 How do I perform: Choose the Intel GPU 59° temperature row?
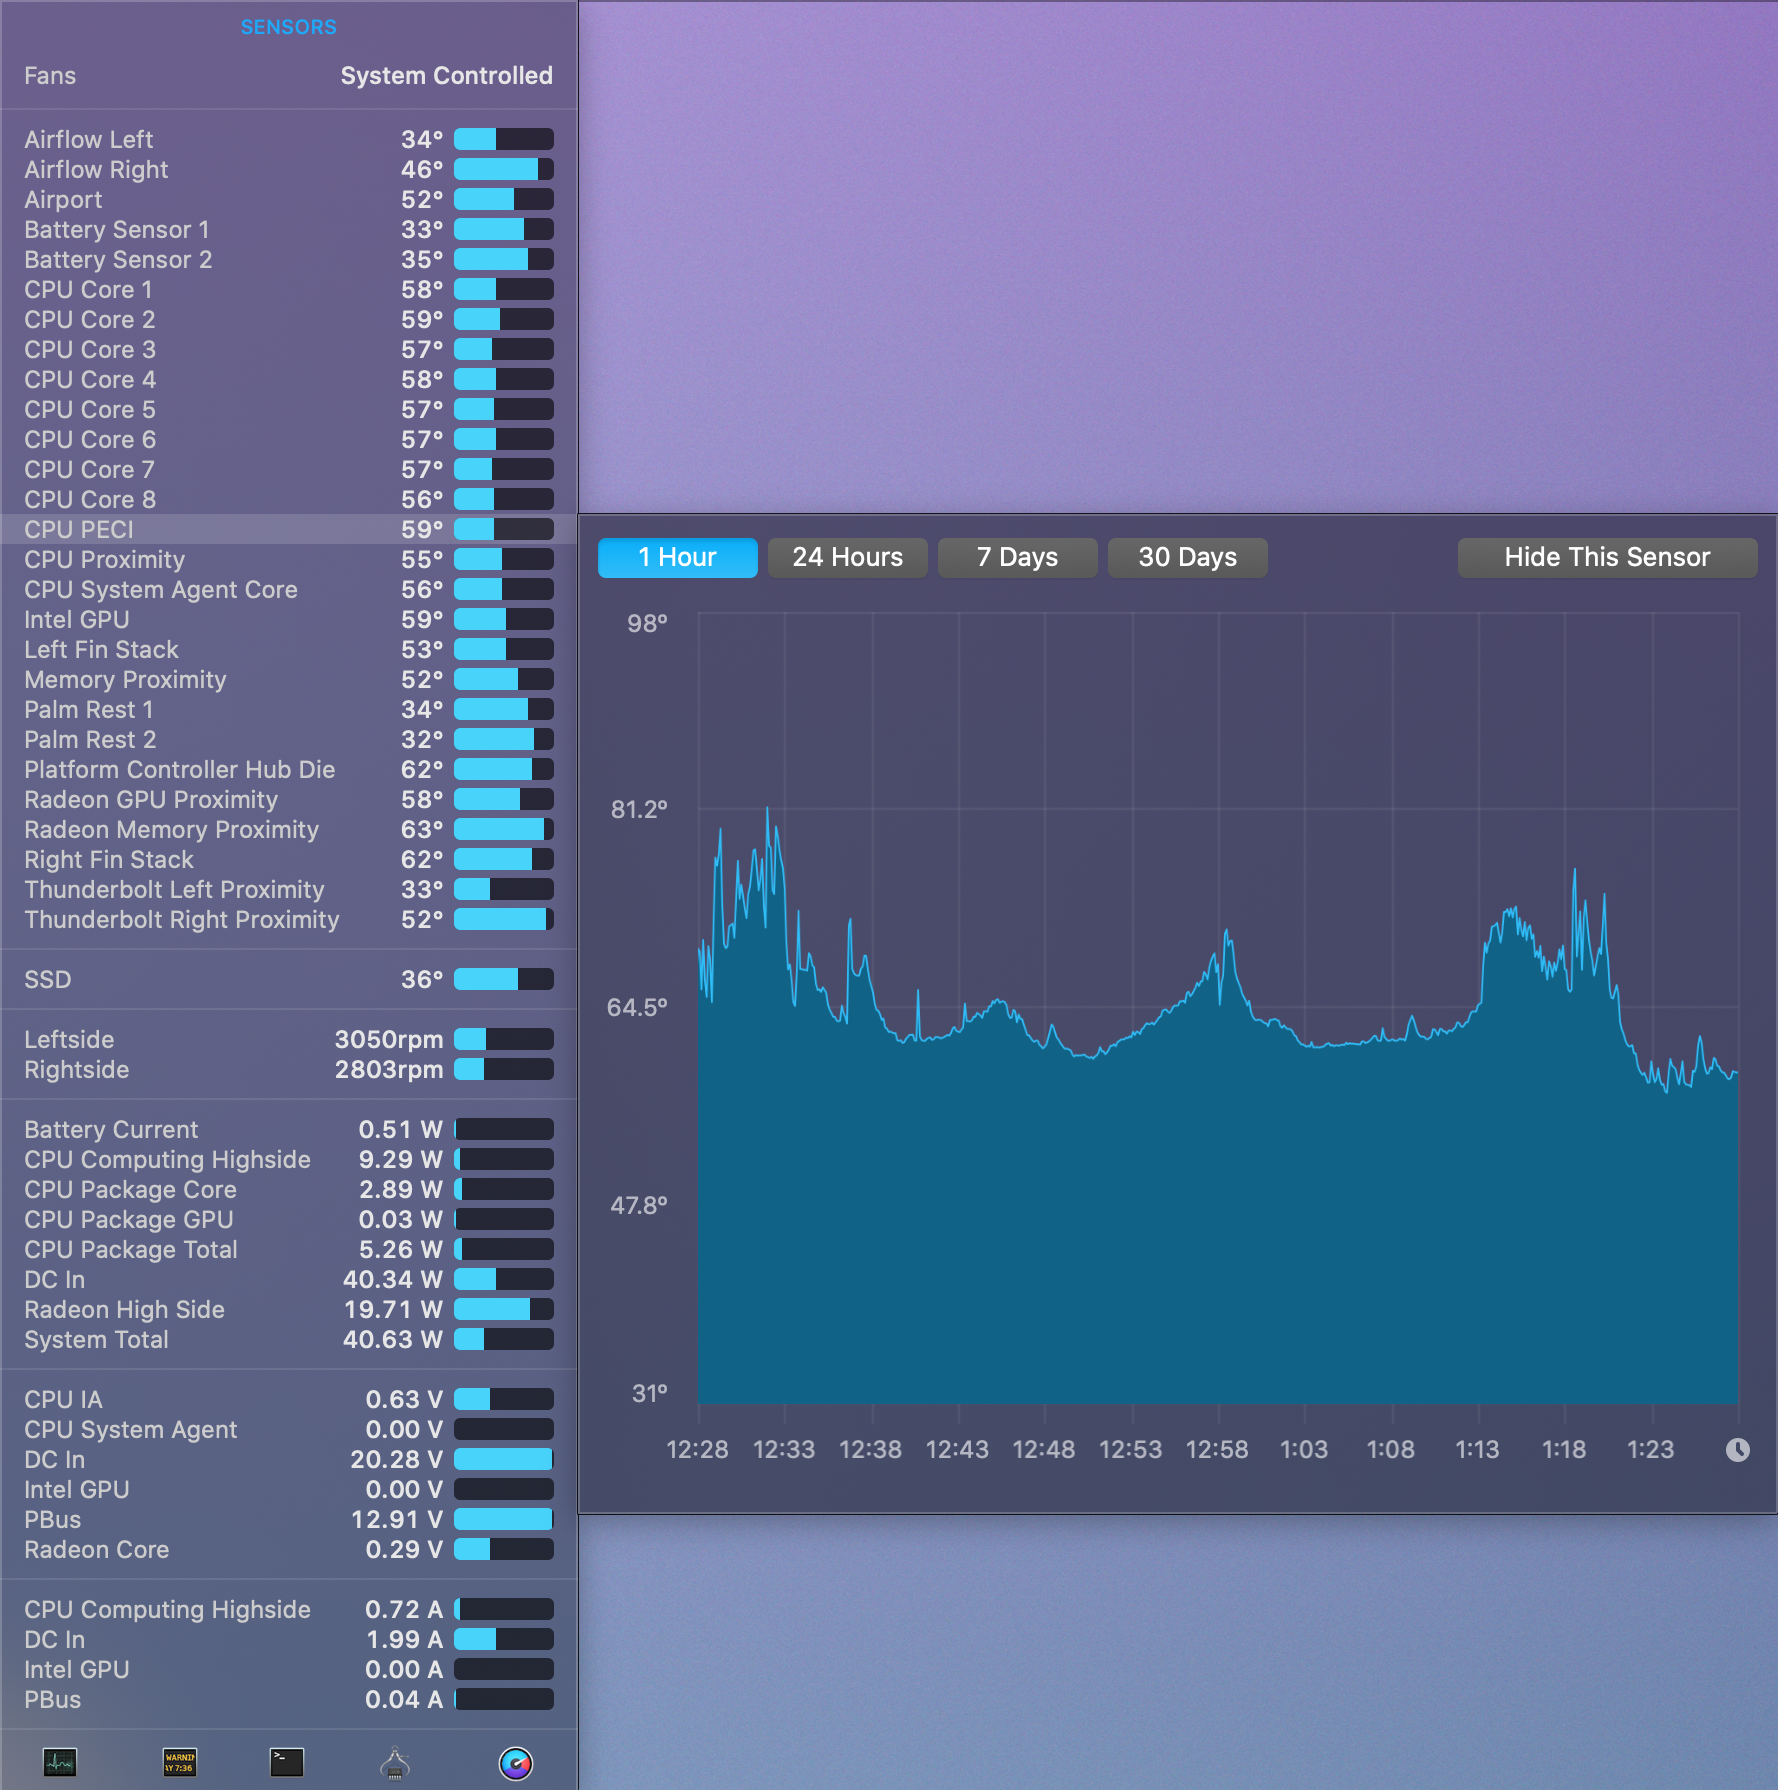tap(289, 619)
